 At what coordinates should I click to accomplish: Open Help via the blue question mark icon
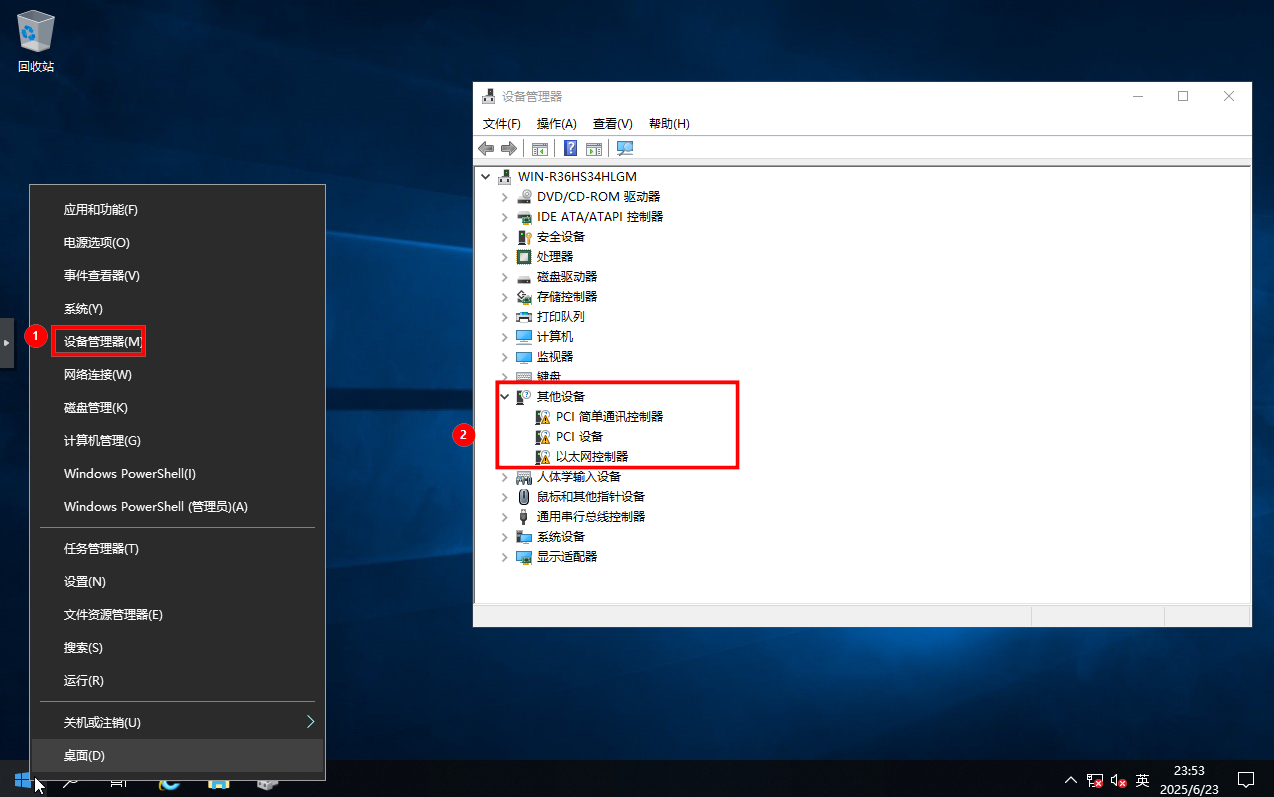click(x=571, y=149)
